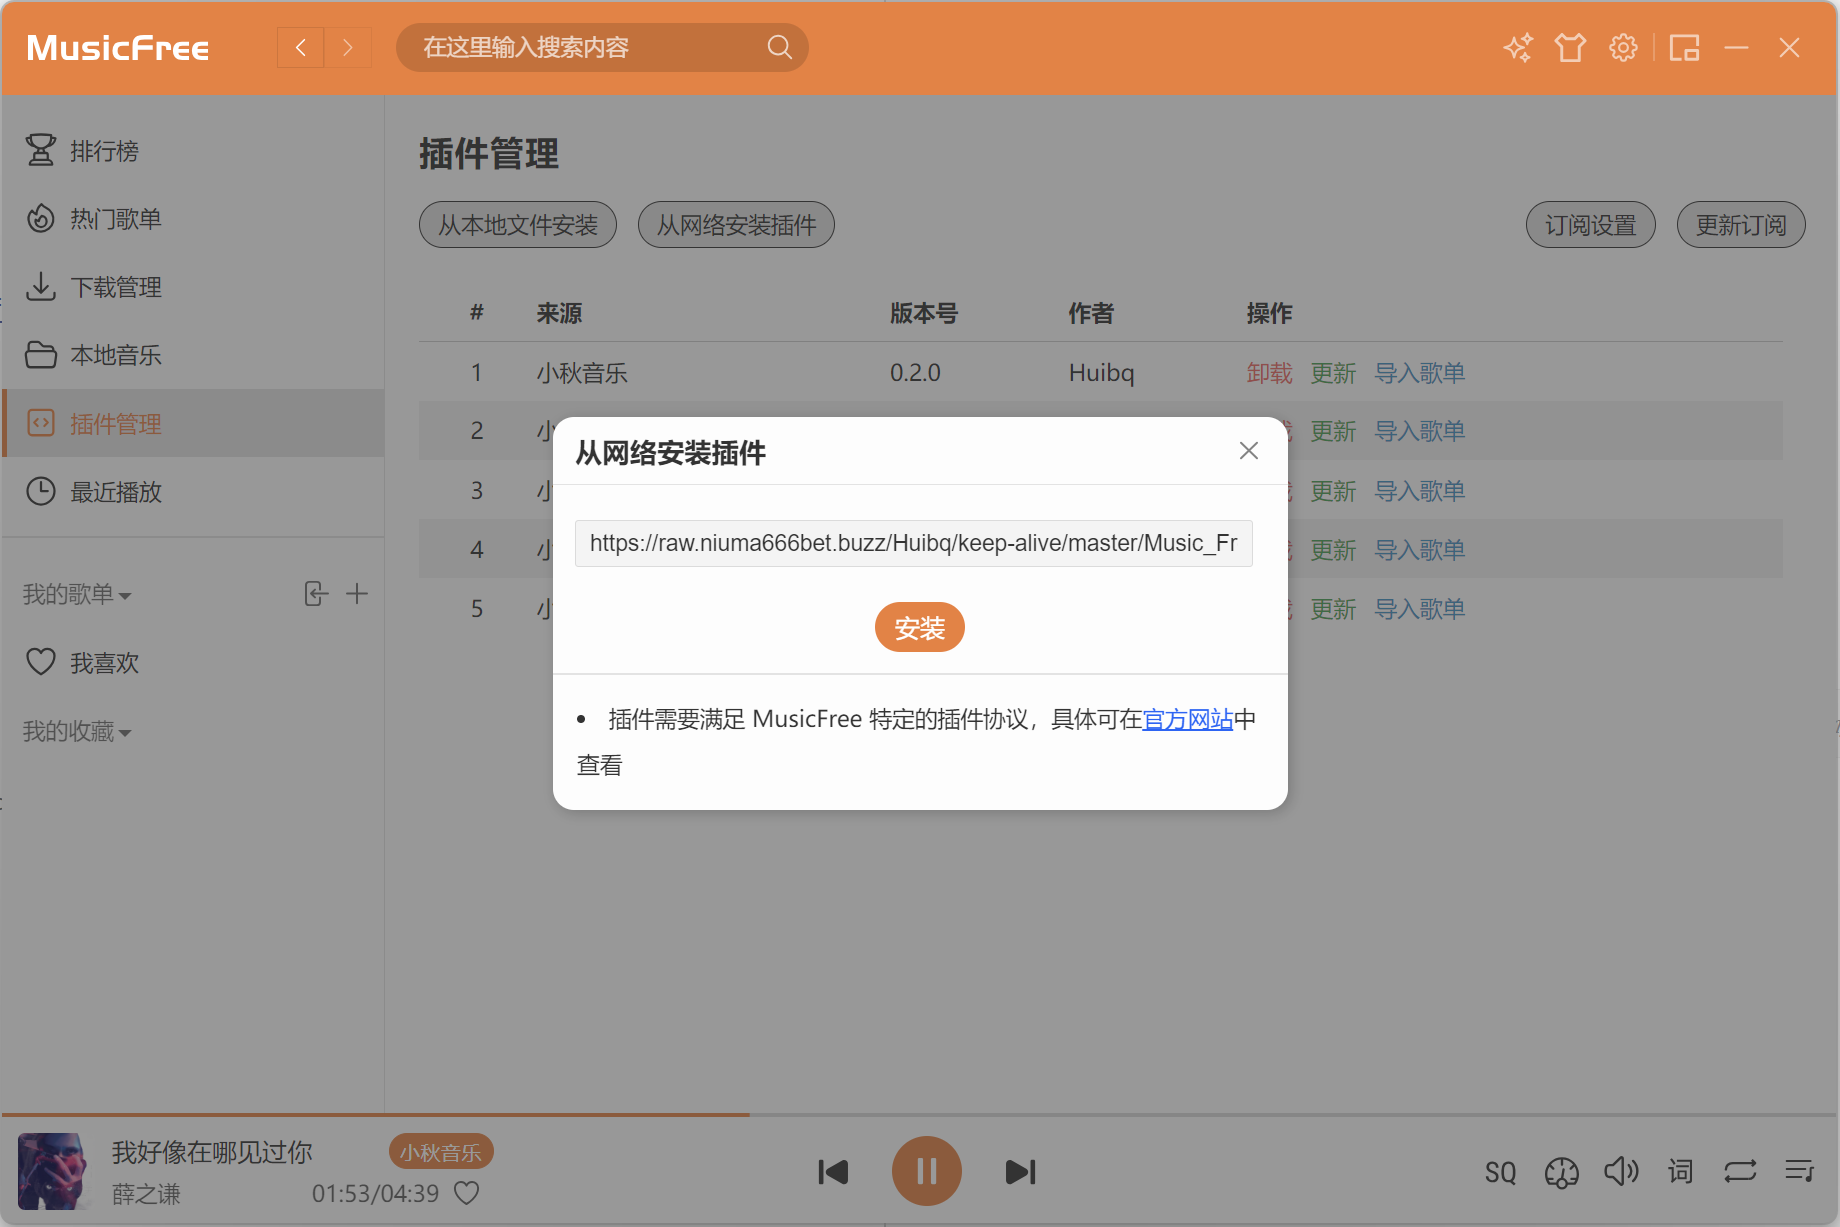This screenshot has width=1840, height=1227.
Task: Open the theme shirt icon
Action: click(x=1570, y=47)
